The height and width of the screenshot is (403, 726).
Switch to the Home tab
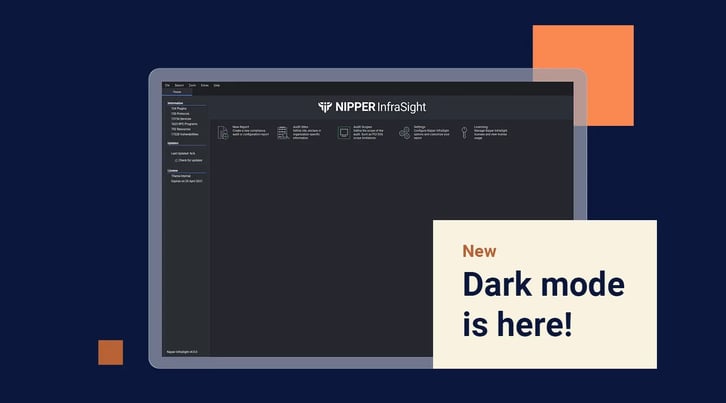[177, 92]
